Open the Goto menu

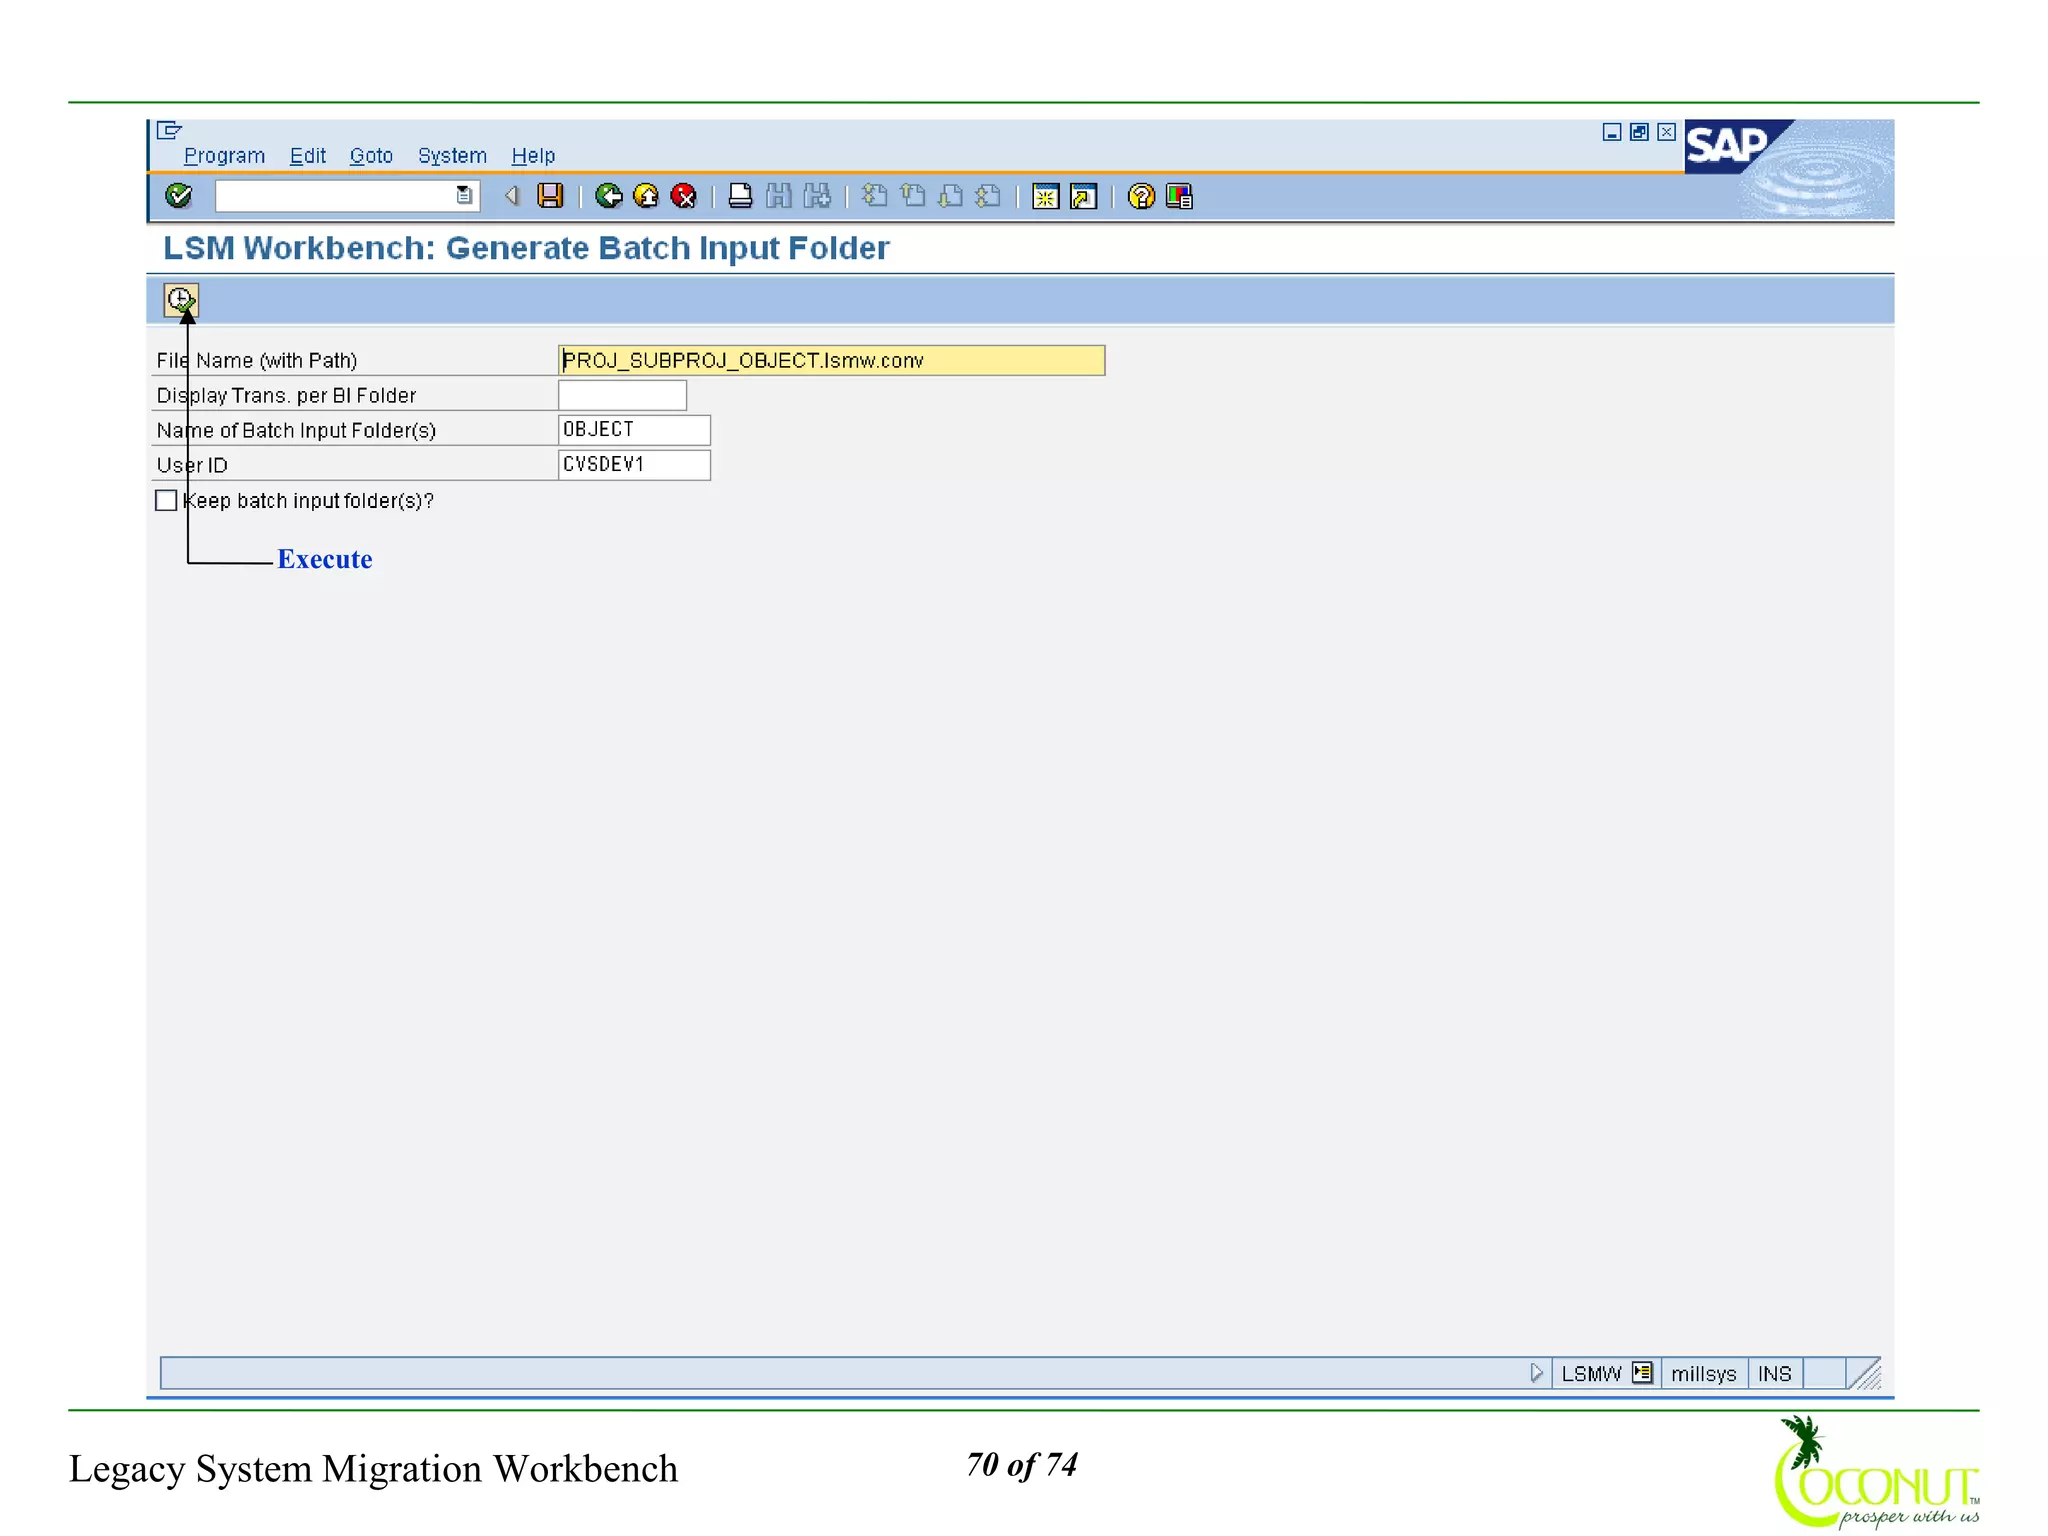[x=371, y=156]
